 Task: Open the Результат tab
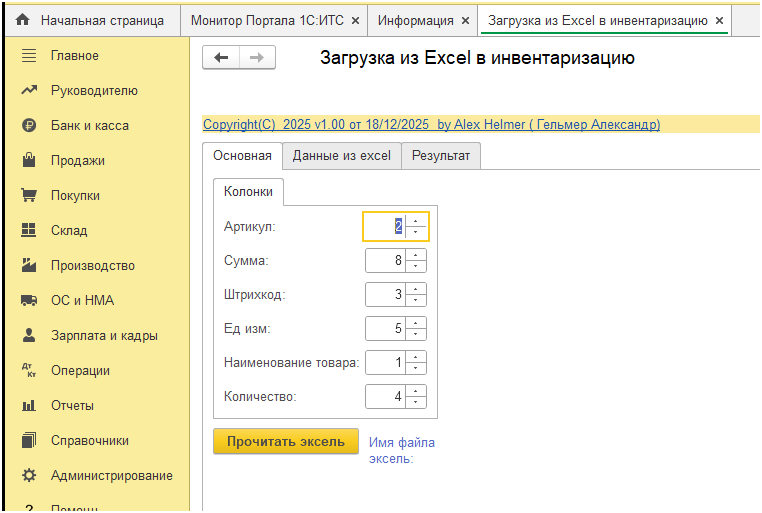(441, 156)
